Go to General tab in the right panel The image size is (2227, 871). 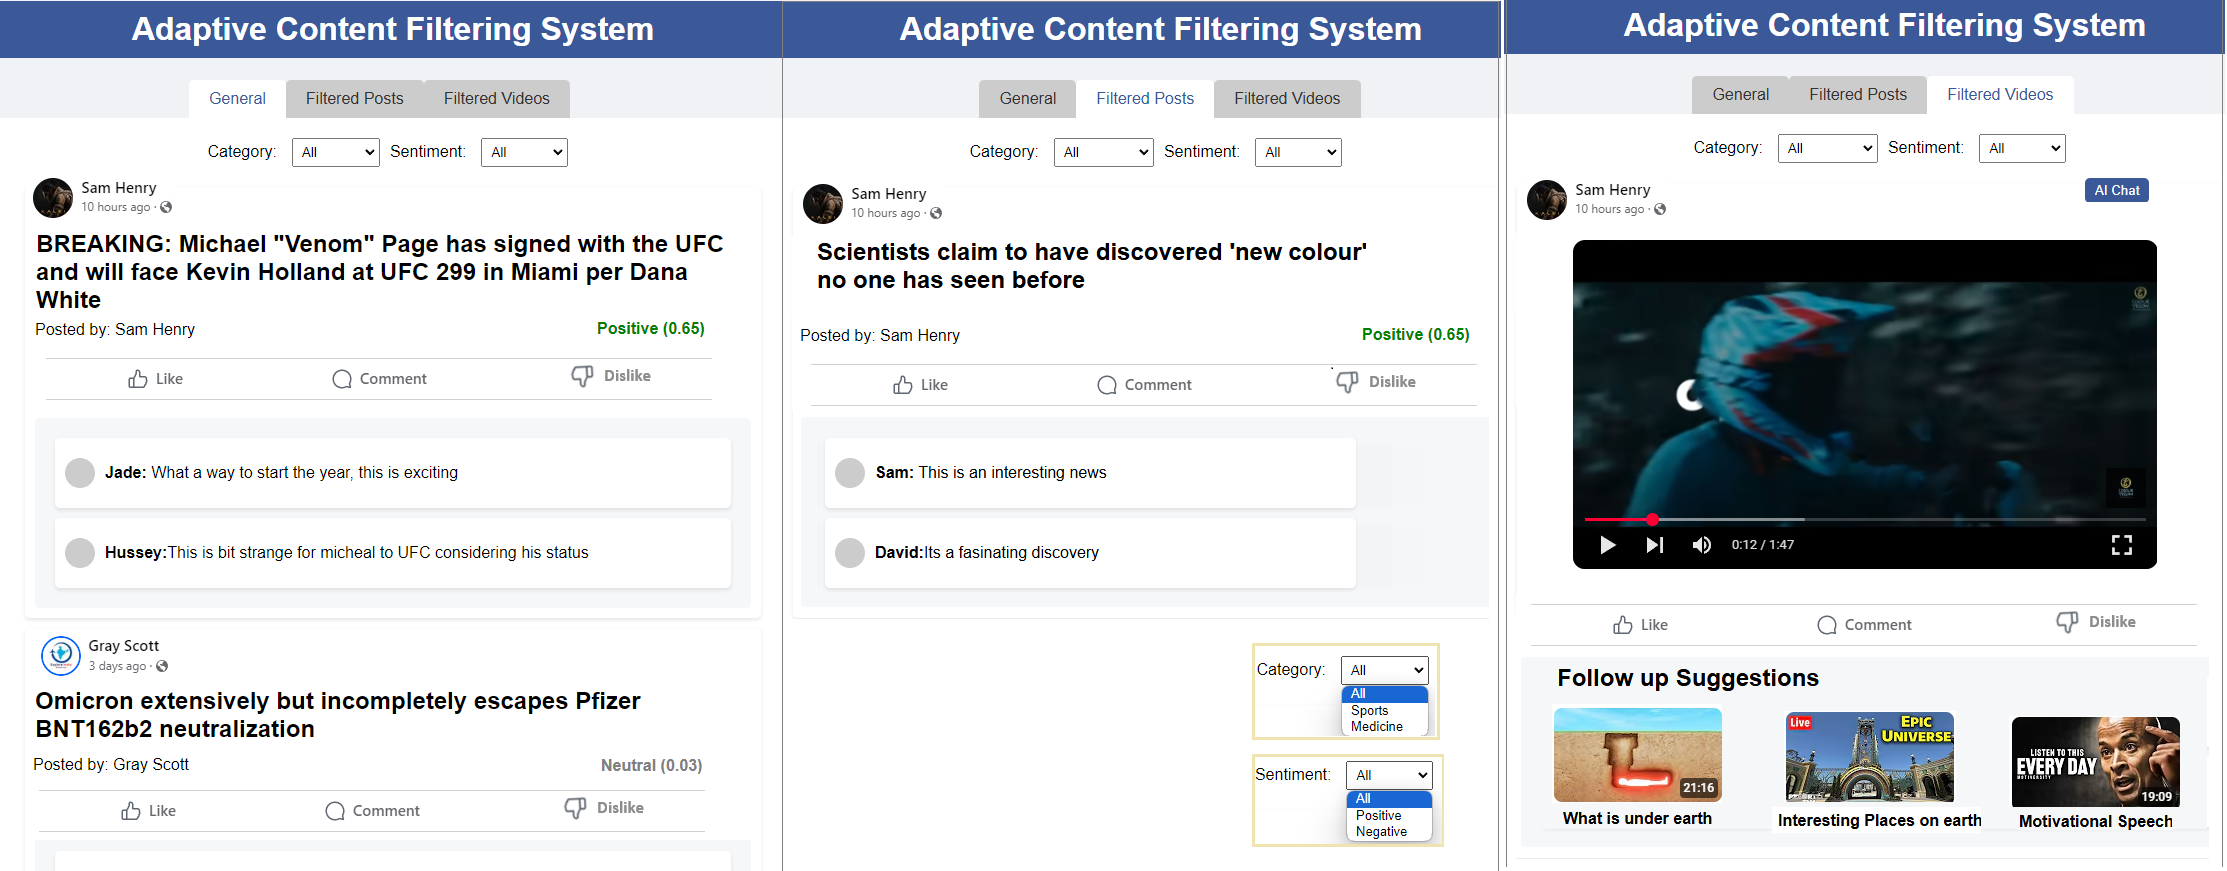coord(1740,94)
